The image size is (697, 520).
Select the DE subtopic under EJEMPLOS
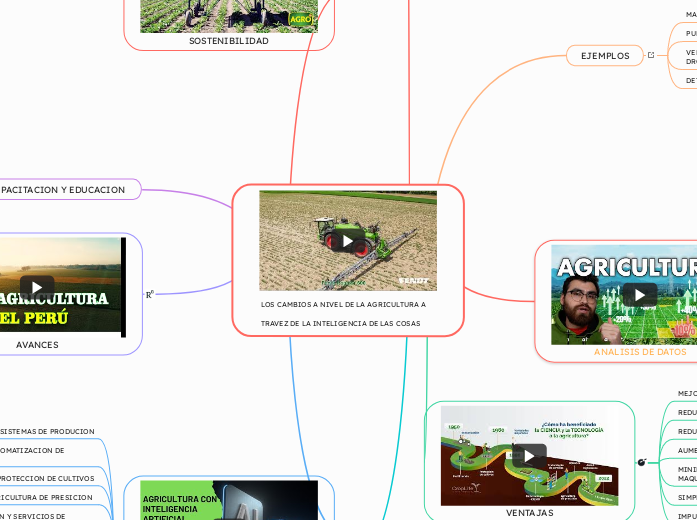[x=691, y=80]
